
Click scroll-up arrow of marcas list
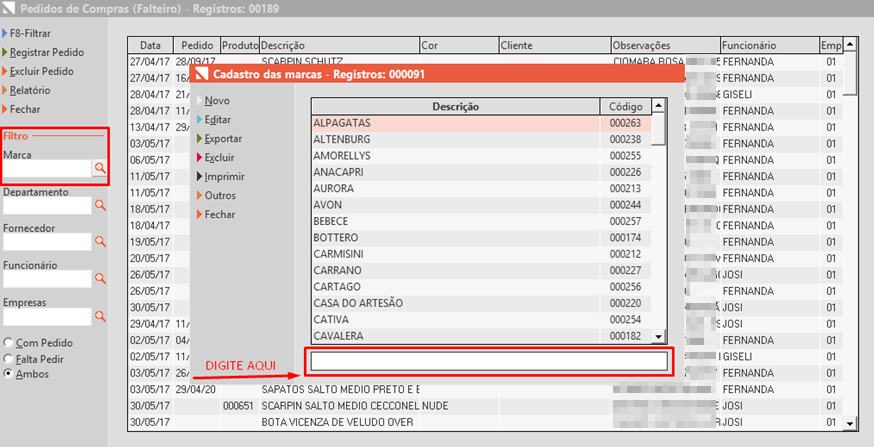(659, 106)
